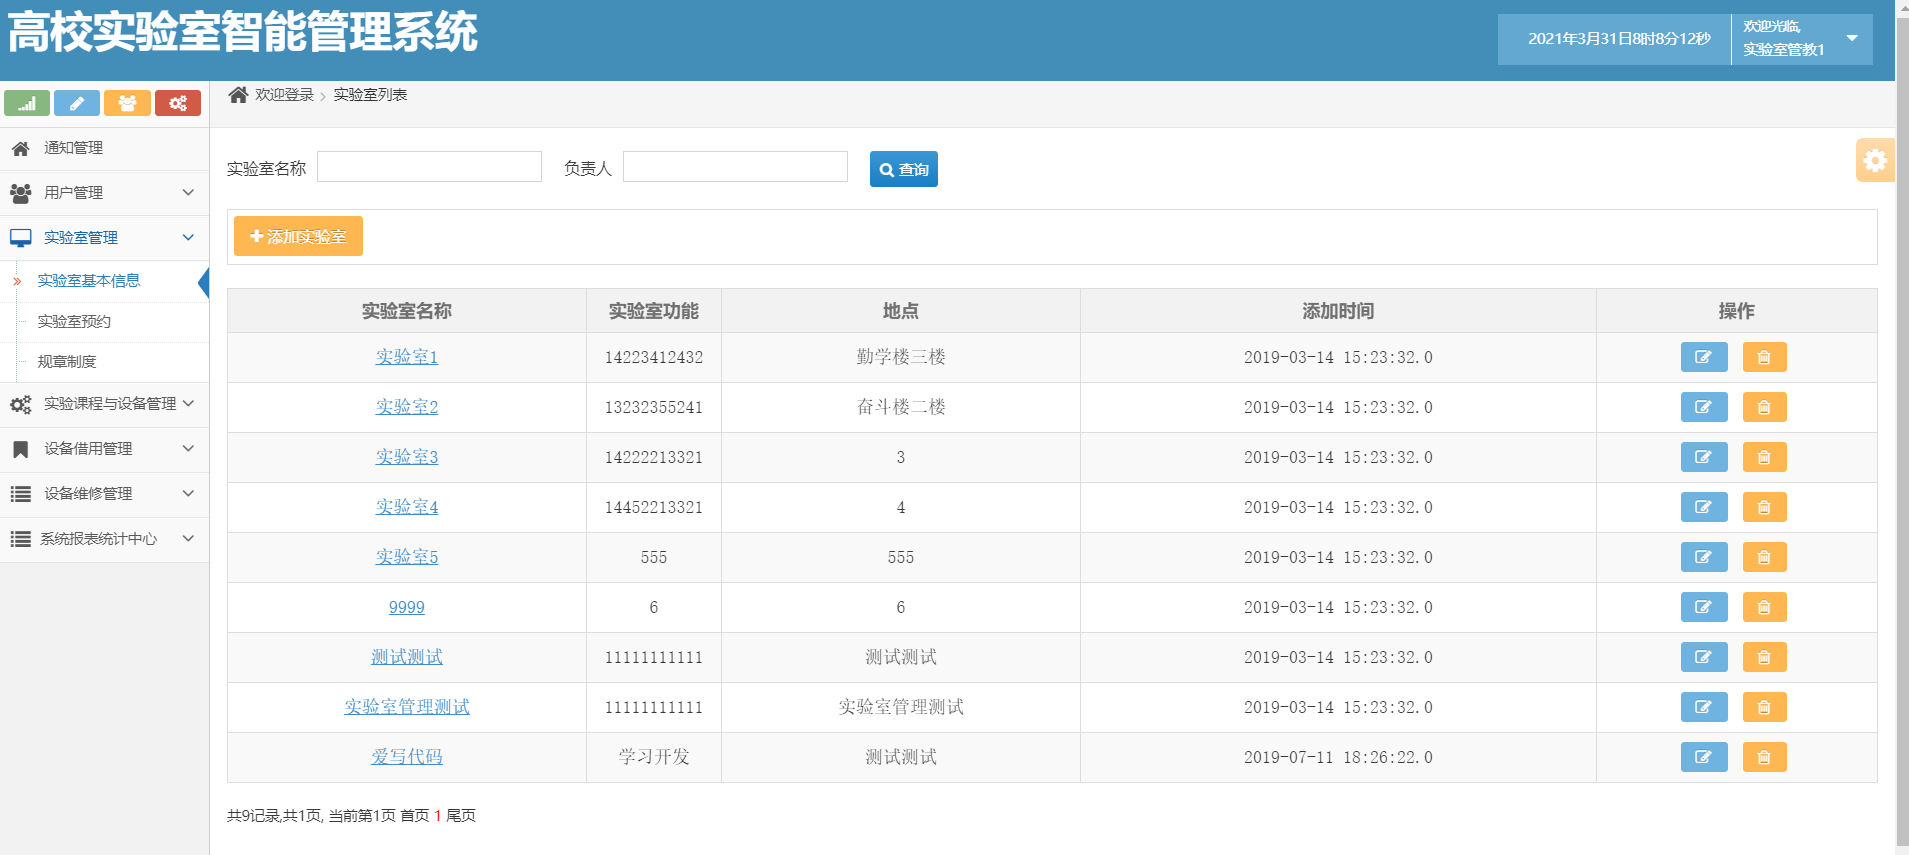Edit the 实验室1 row
The height and width of the screenshot is (855, 1909).
1704,357
